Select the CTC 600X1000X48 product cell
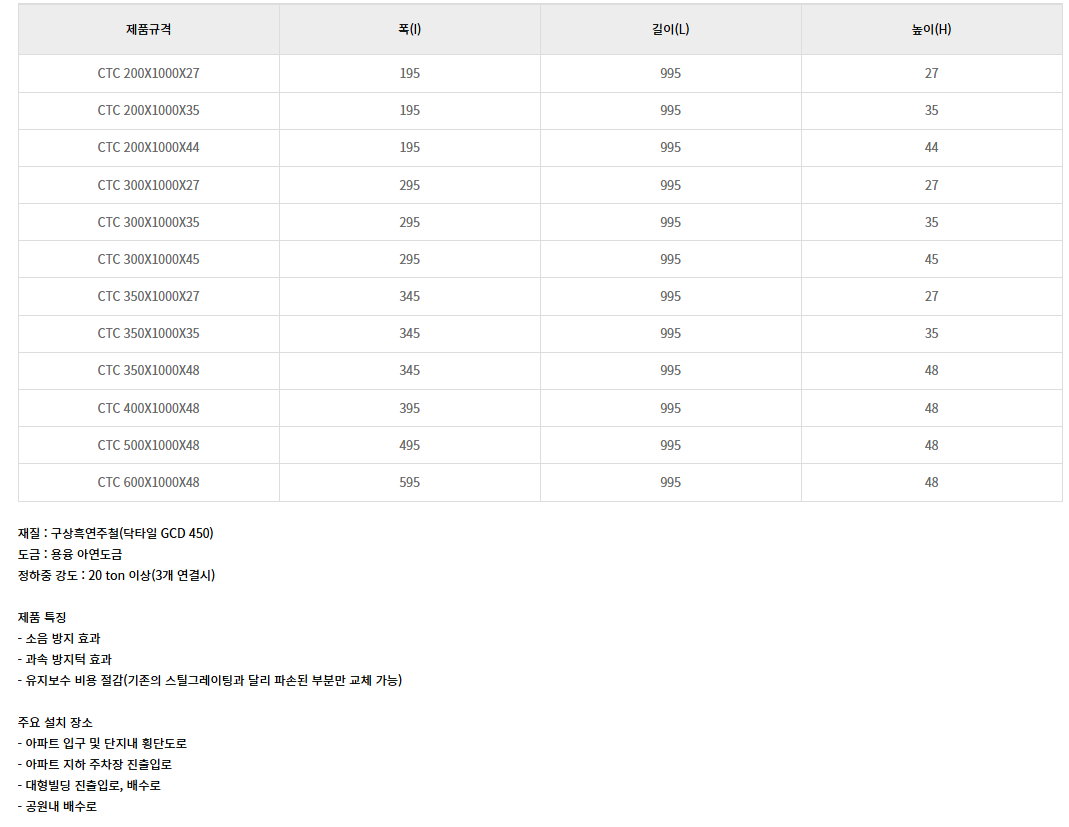Image resolution: width=1069 pixels, height=827 pixels. [148, 482]
